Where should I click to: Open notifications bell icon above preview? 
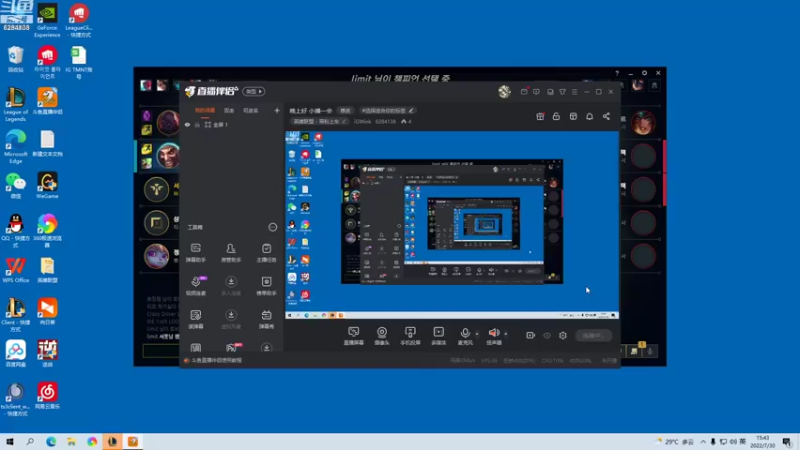coord(589,116)
